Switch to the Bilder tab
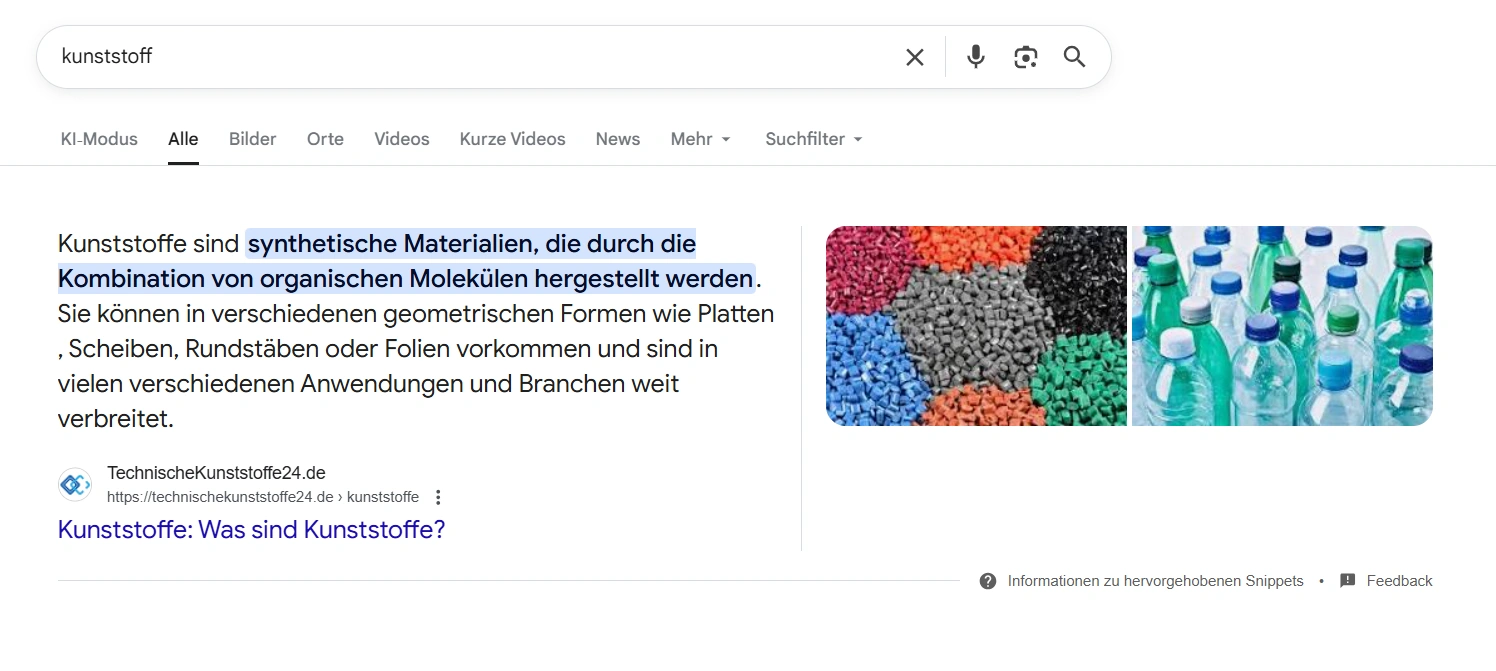Image resolution: width=1496 pixels, height=671 pixels. (x=251, y=139)
